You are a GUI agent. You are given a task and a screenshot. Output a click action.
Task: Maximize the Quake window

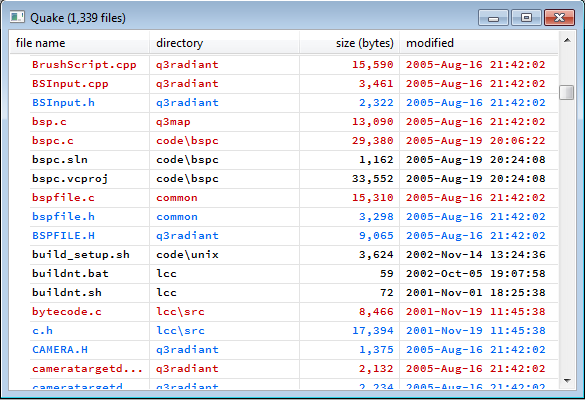(x=526, y=18)
